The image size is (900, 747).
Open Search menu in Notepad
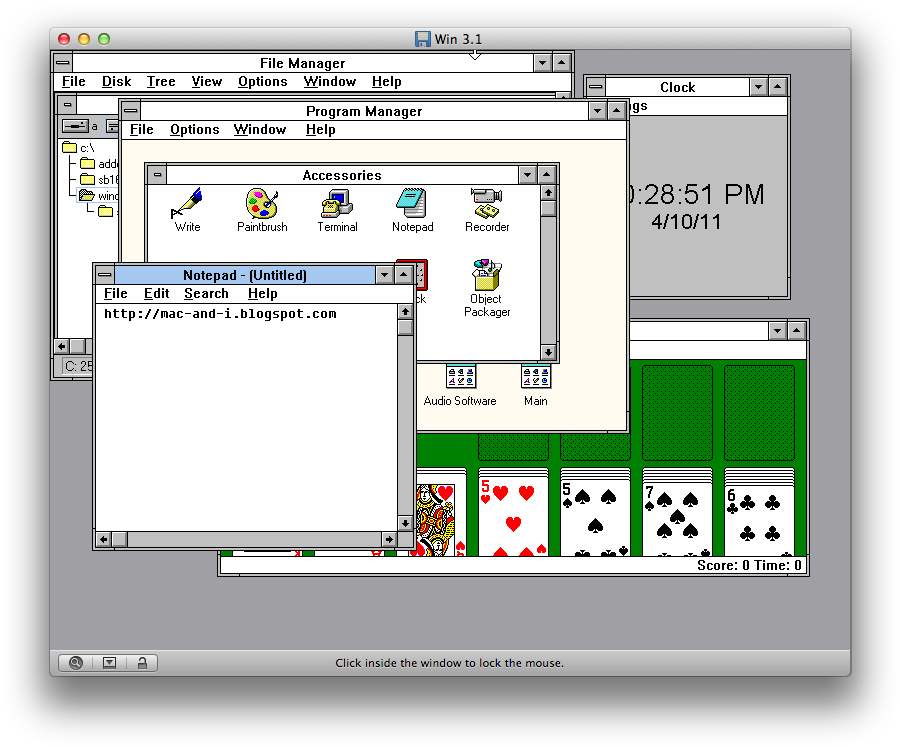[x=206, y=294]
